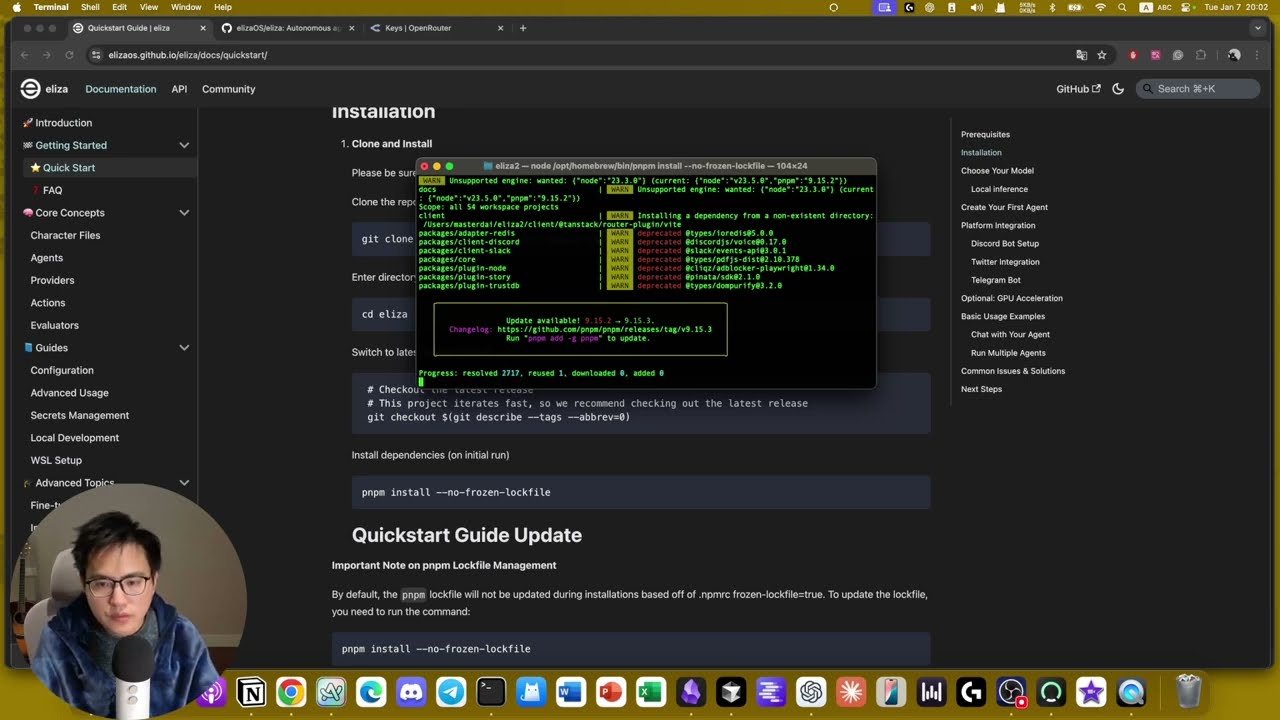Open QuickTime Player from the dock
This screenshot has width=1280, height=720.
tap(1131, 691)
